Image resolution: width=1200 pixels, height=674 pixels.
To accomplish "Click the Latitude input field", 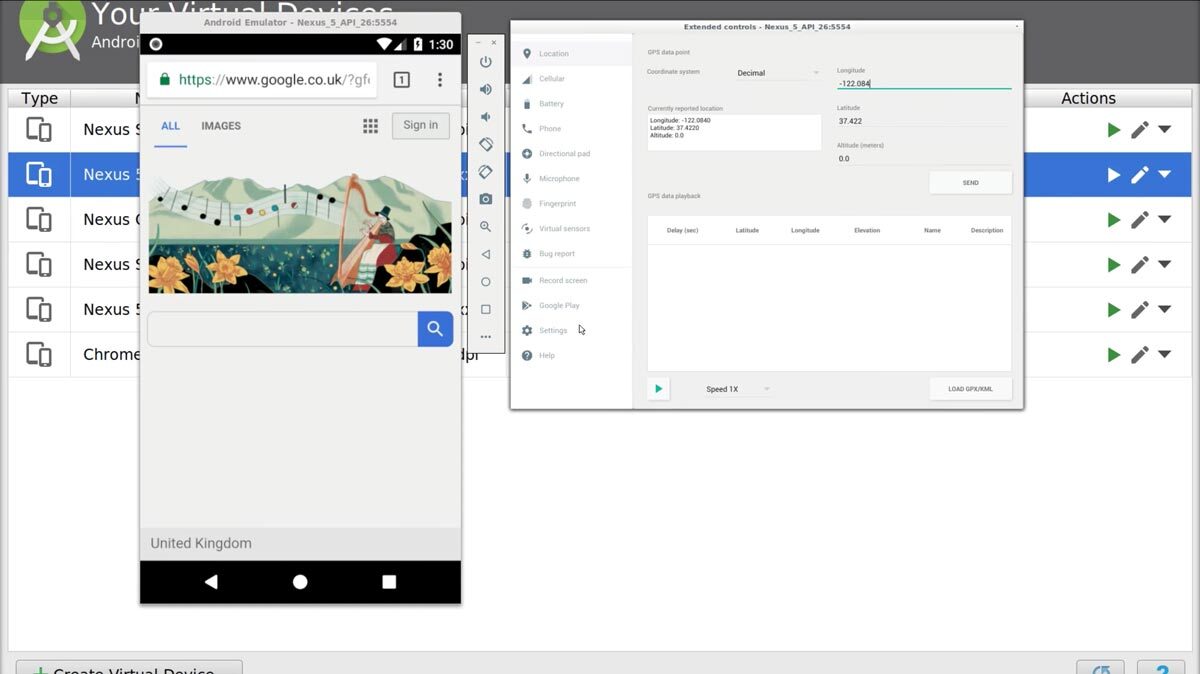I will 922,121.
